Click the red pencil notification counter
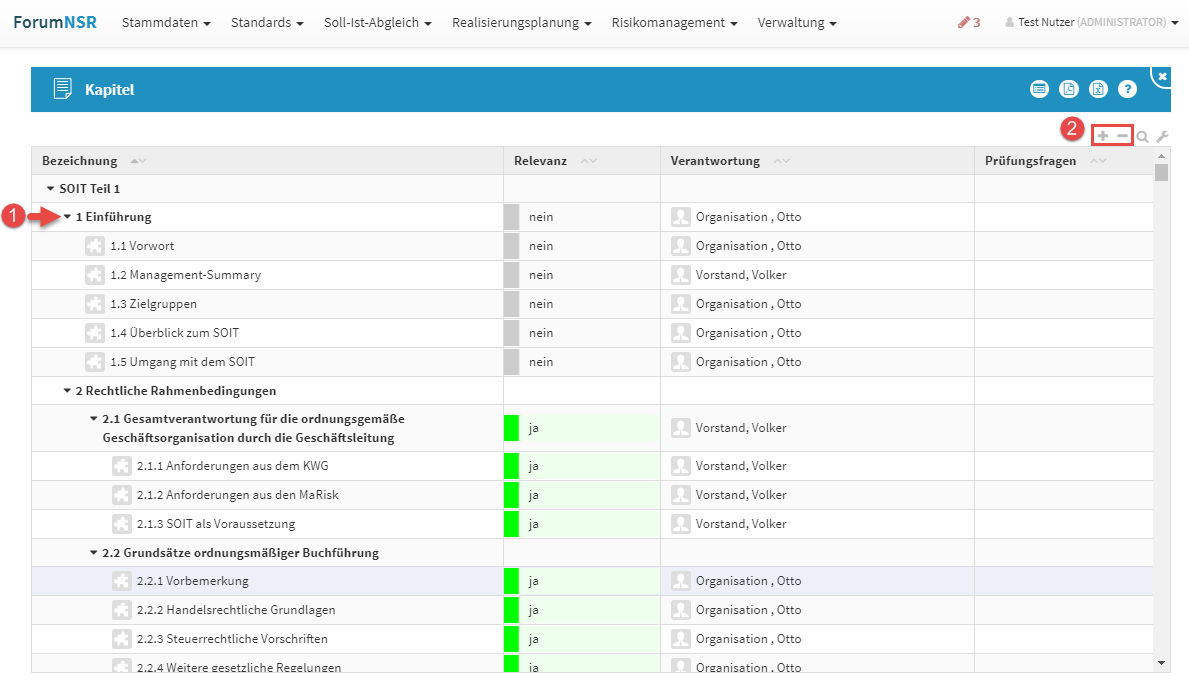 [968, 22]
